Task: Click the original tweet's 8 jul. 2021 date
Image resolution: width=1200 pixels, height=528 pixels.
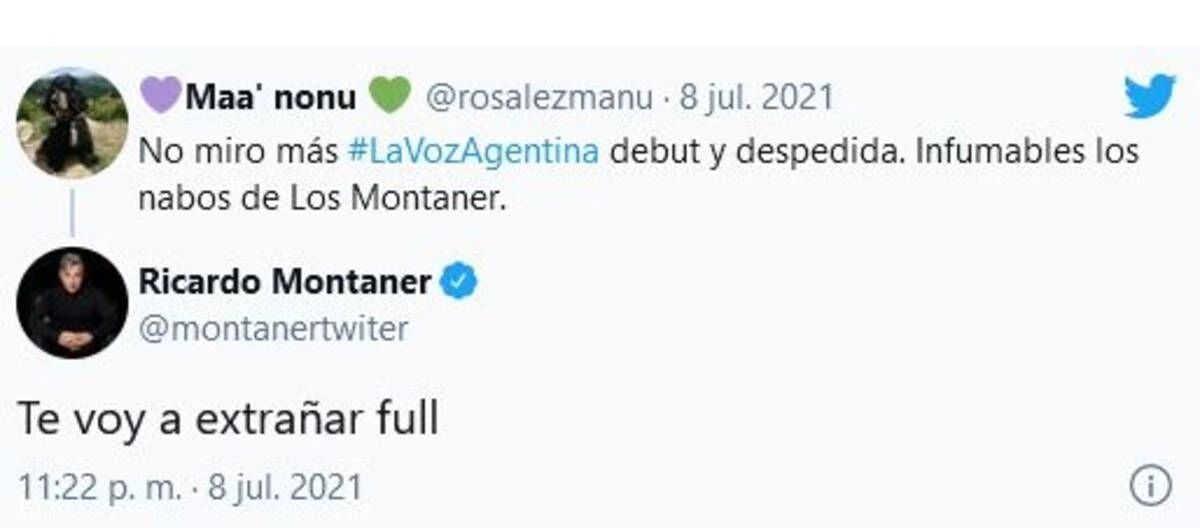Action: tap(756, 98)
